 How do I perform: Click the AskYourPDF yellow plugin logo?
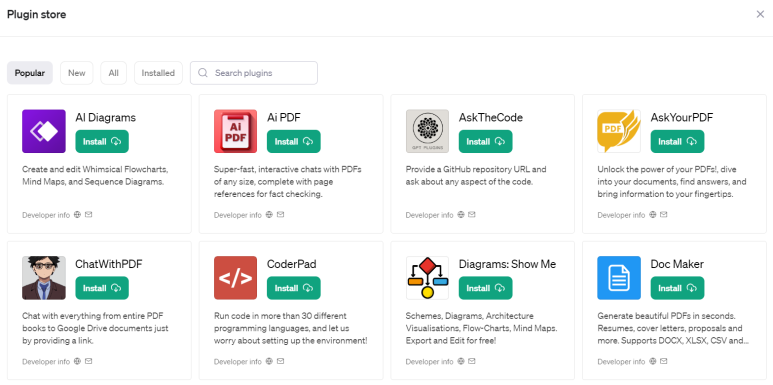(x=619, y=131)
